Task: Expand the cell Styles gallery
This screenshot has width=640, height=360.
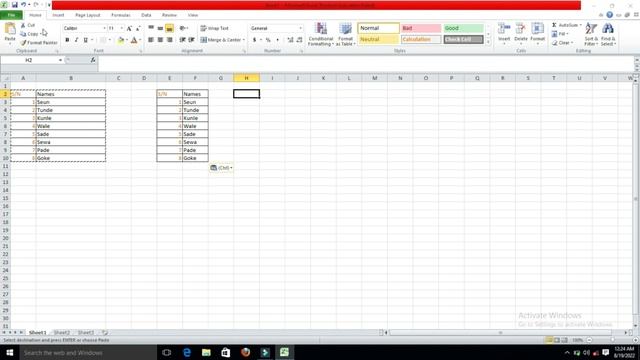Action: (x=488, y=42)
